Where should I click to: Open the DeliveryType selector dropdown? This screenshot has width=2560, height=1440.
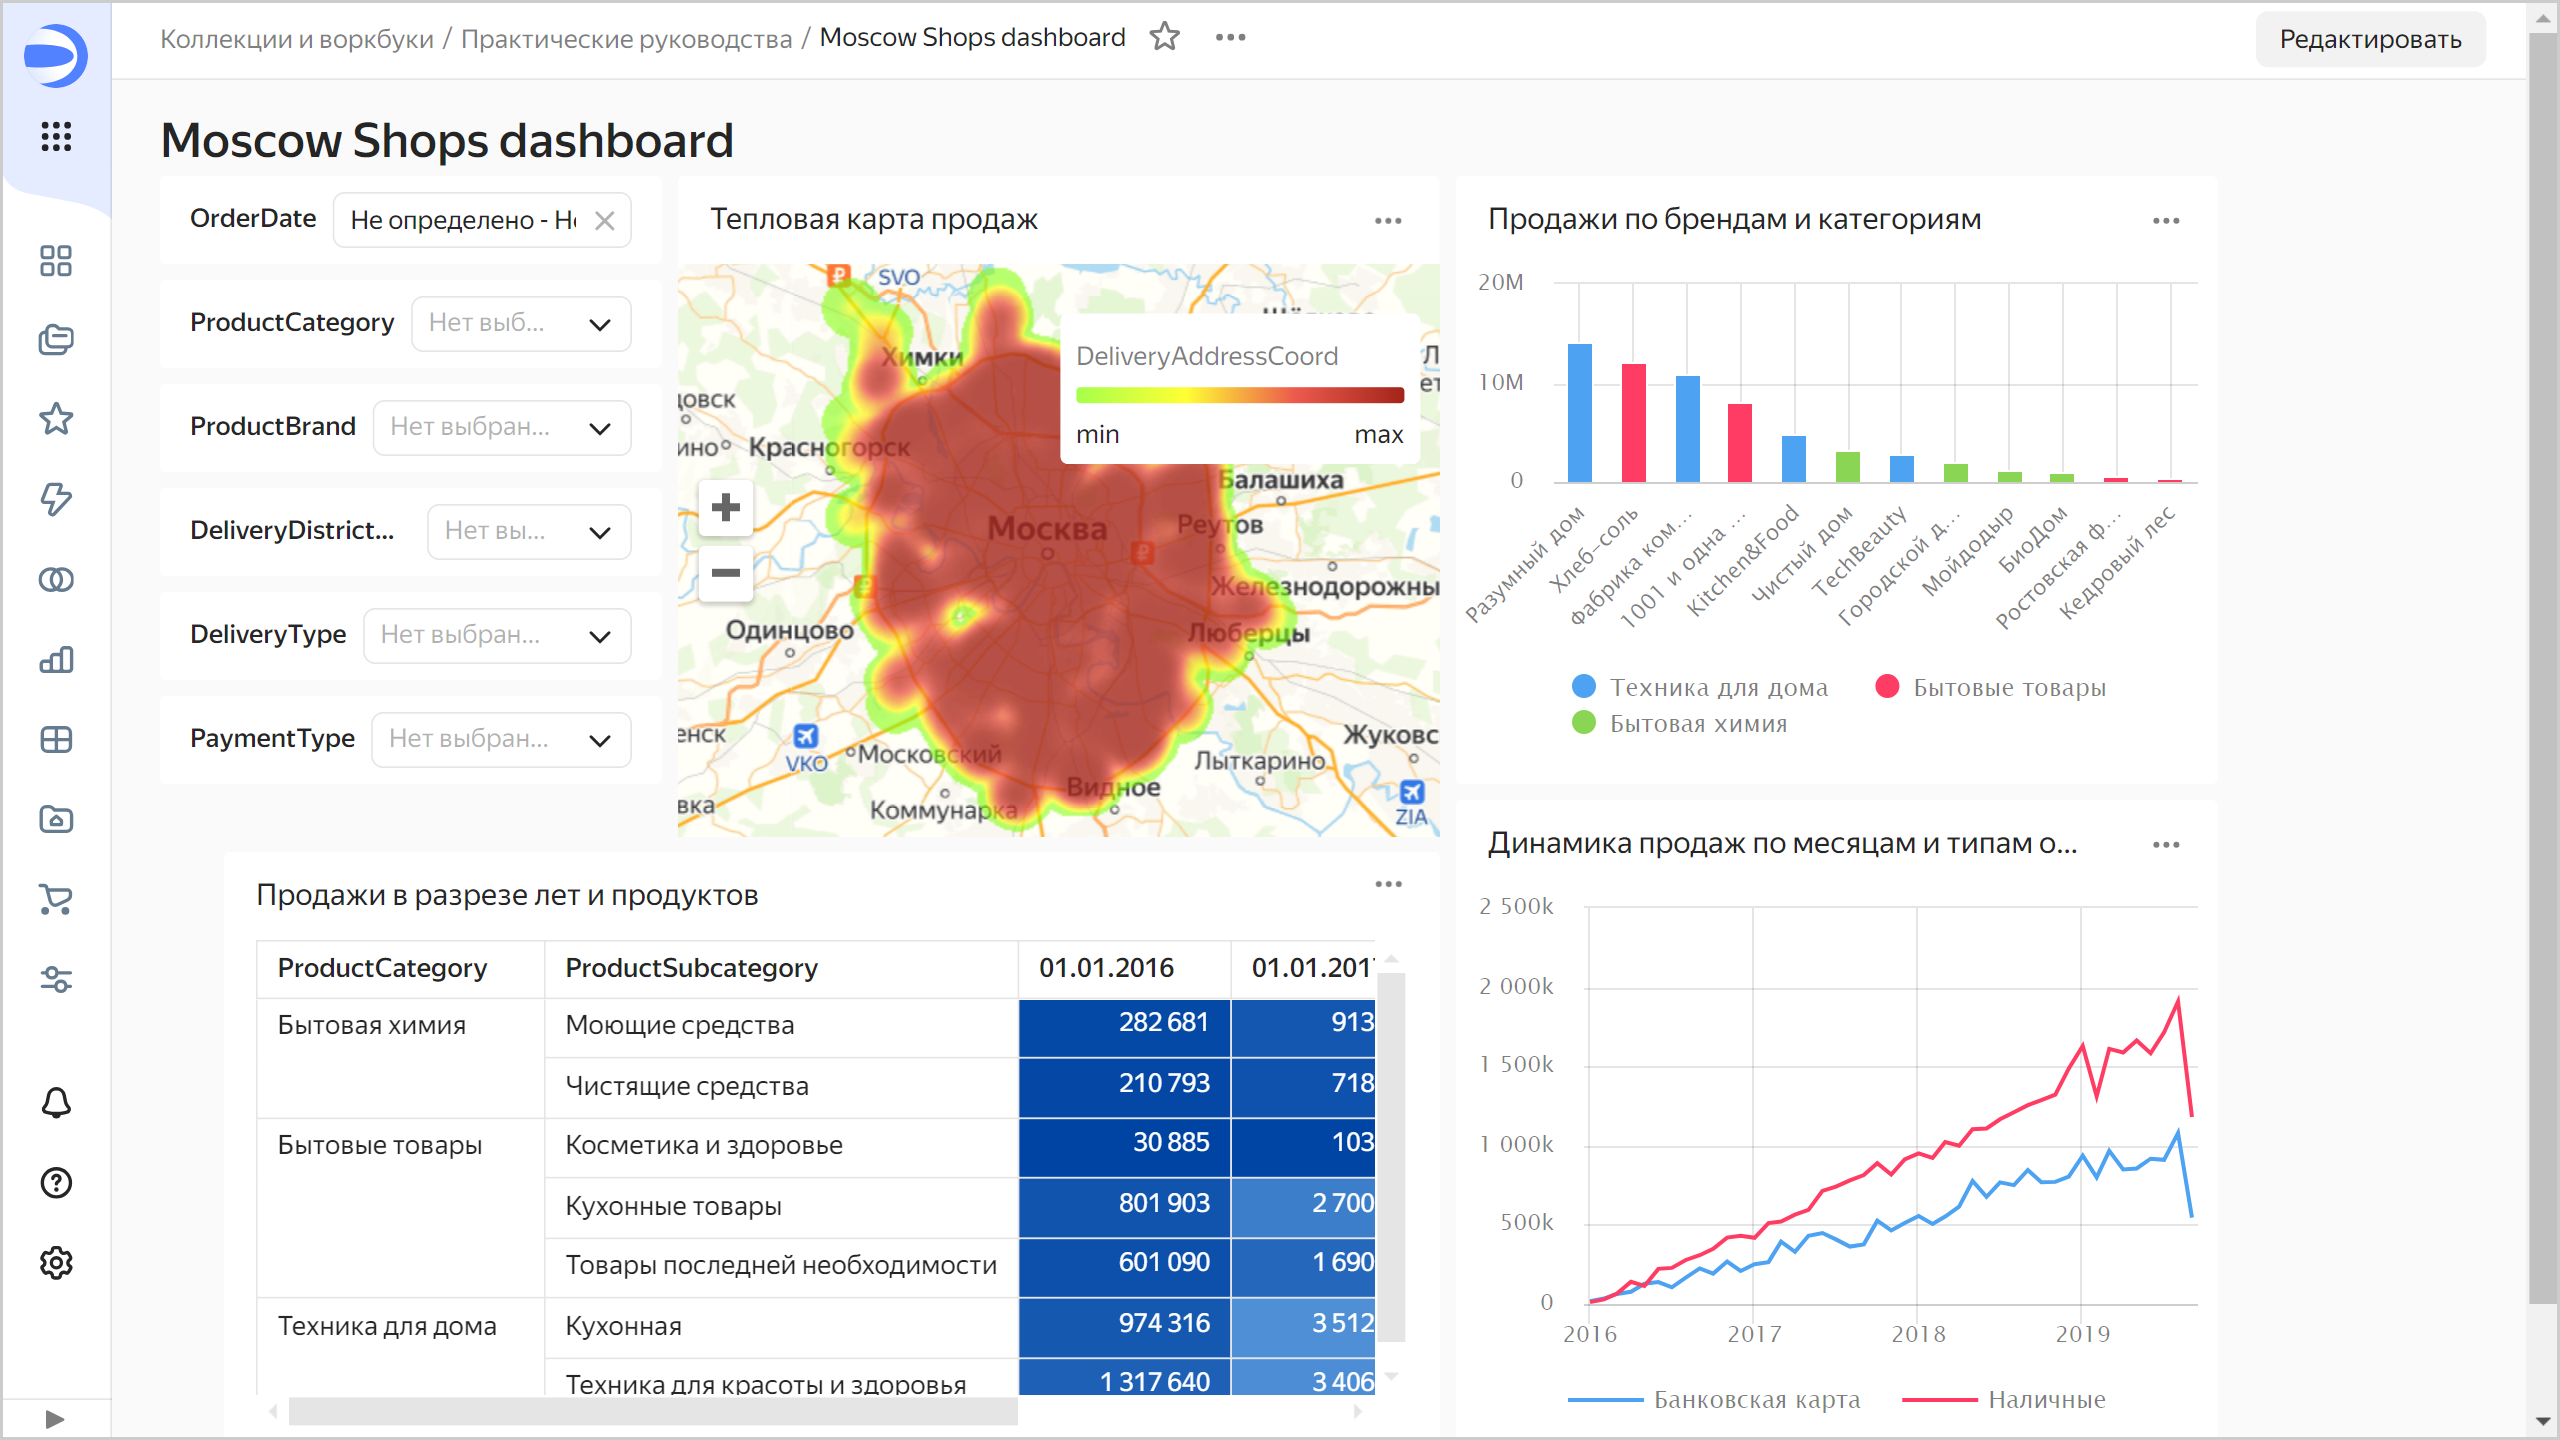click(497, 636)
